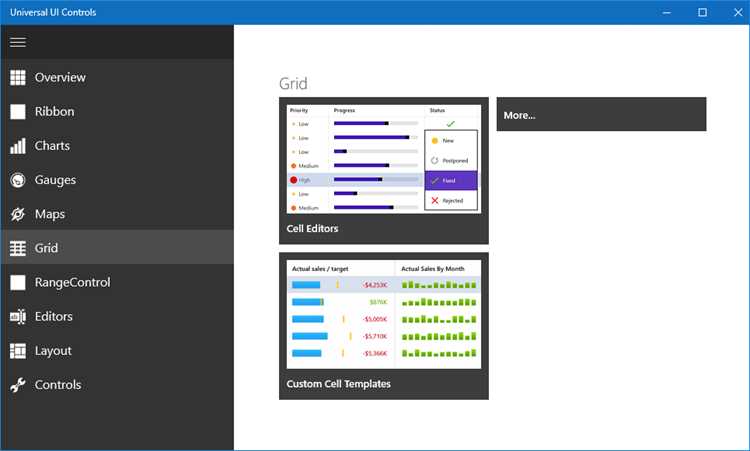Choose Rejected in the status dropdown

coord(451,201)
